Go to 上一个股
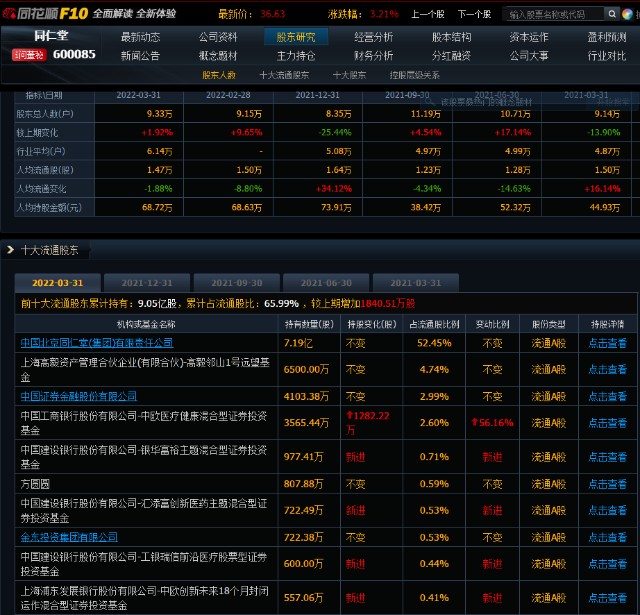The width and height of the screenshot is (640, 615). [427, 14]
